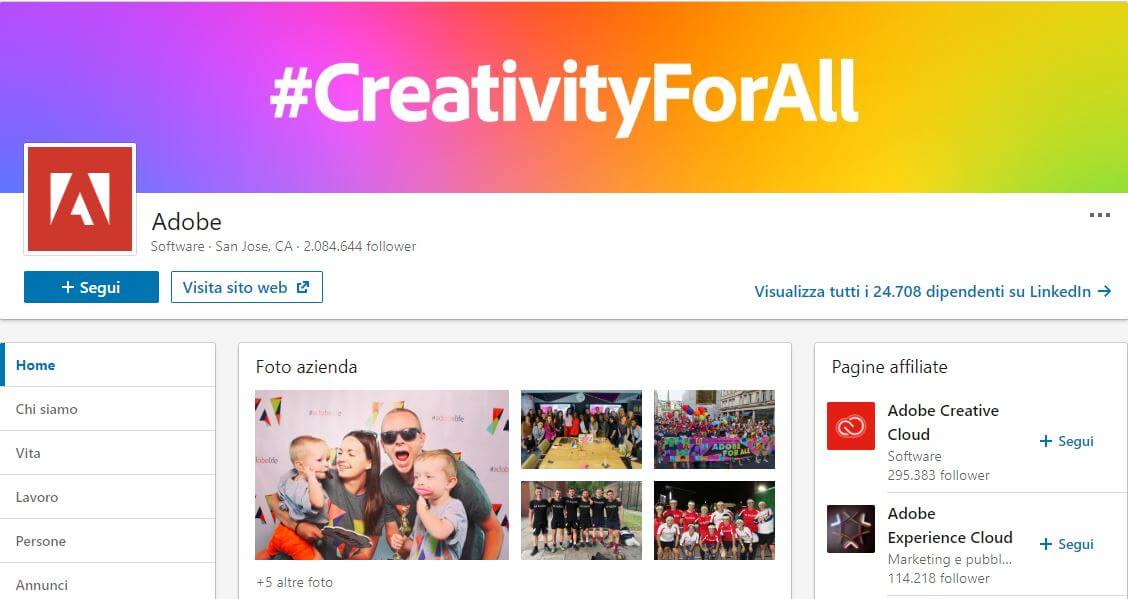Open the team in black shirts photo
1128x599 pixels.
coord(581,520)
